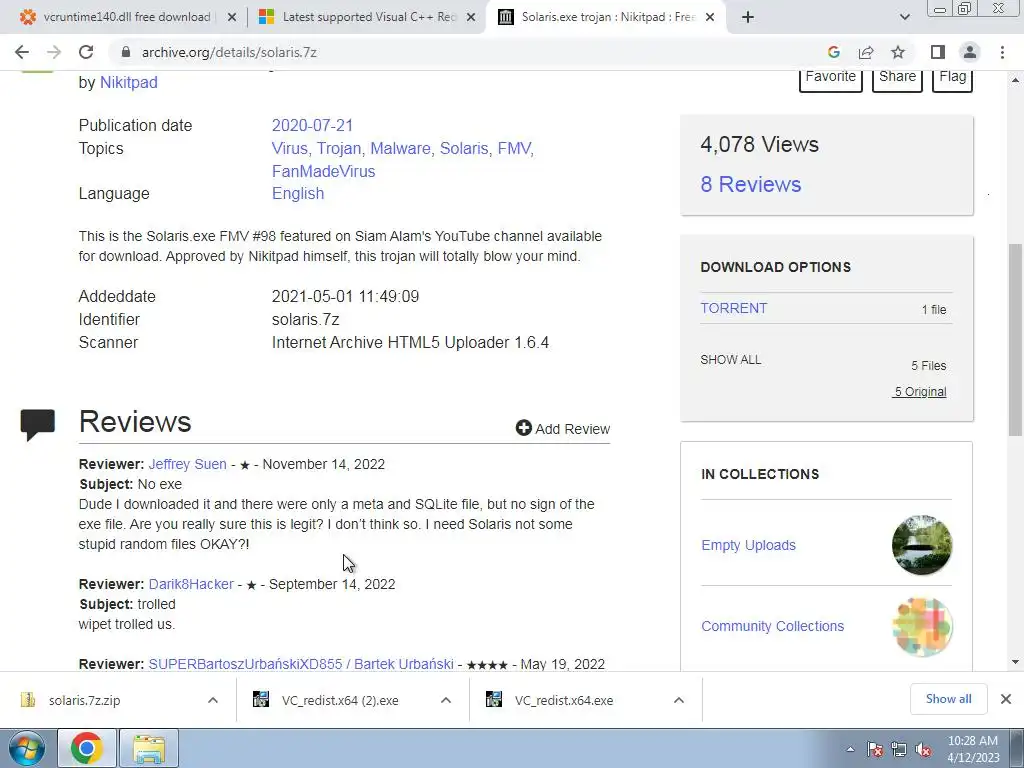
Task: Open the tab search dropdown
Action: (904, 18)
